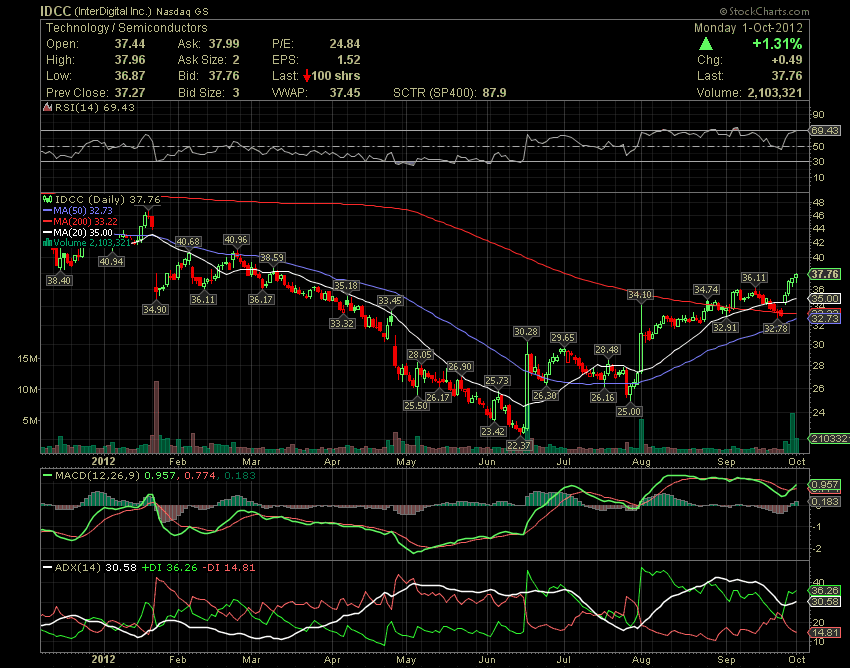Click the SCTR (SP400) score 87.9
850x668 pixels.
tap(494, 93)
